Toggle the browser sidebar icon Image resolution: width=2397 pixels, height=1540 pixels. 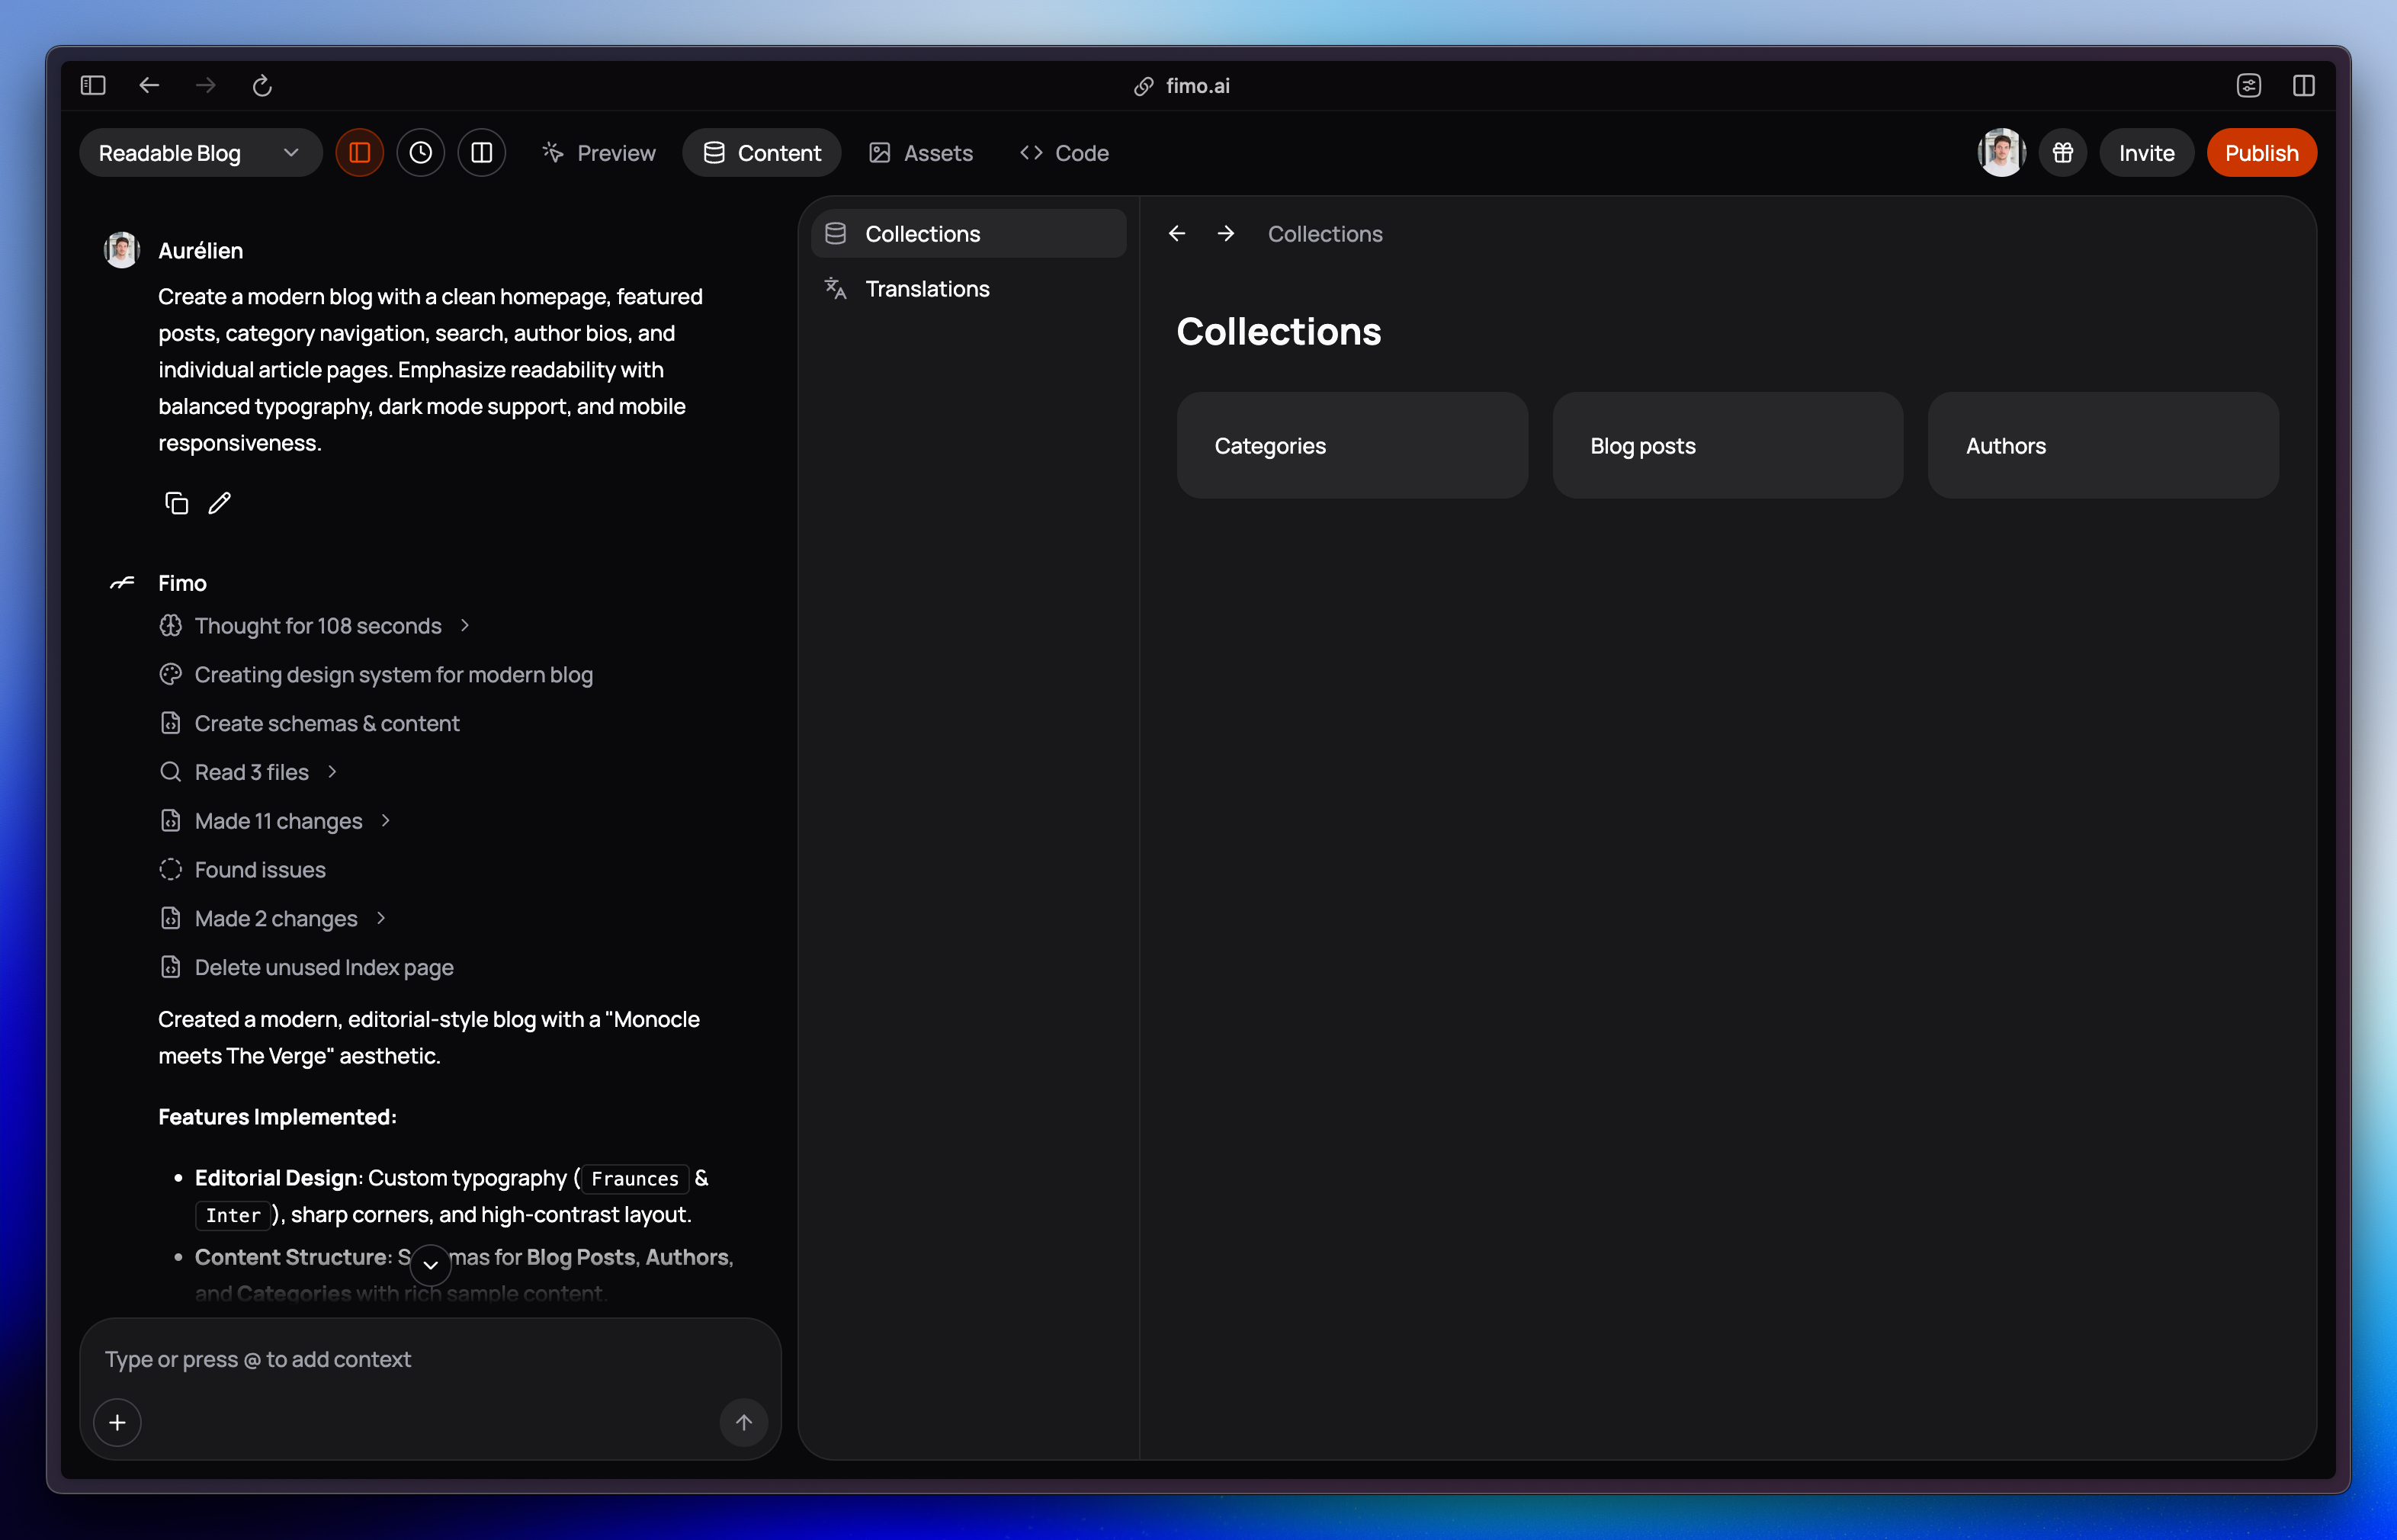coord(93,86)
